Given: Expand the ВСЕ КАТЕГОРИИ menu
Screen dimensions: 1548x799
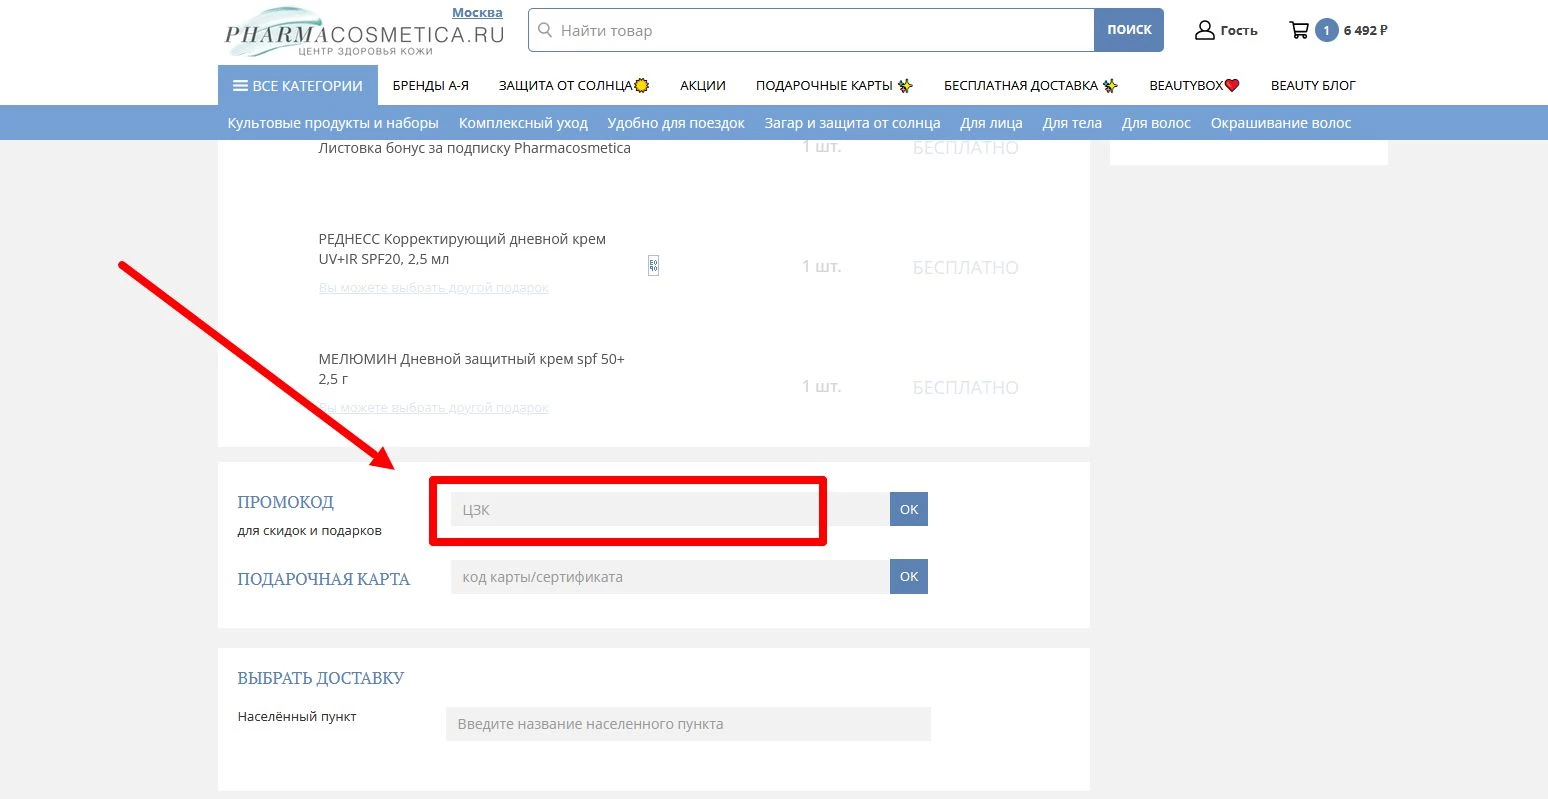Looking at the screenshot, I should 298,86.
